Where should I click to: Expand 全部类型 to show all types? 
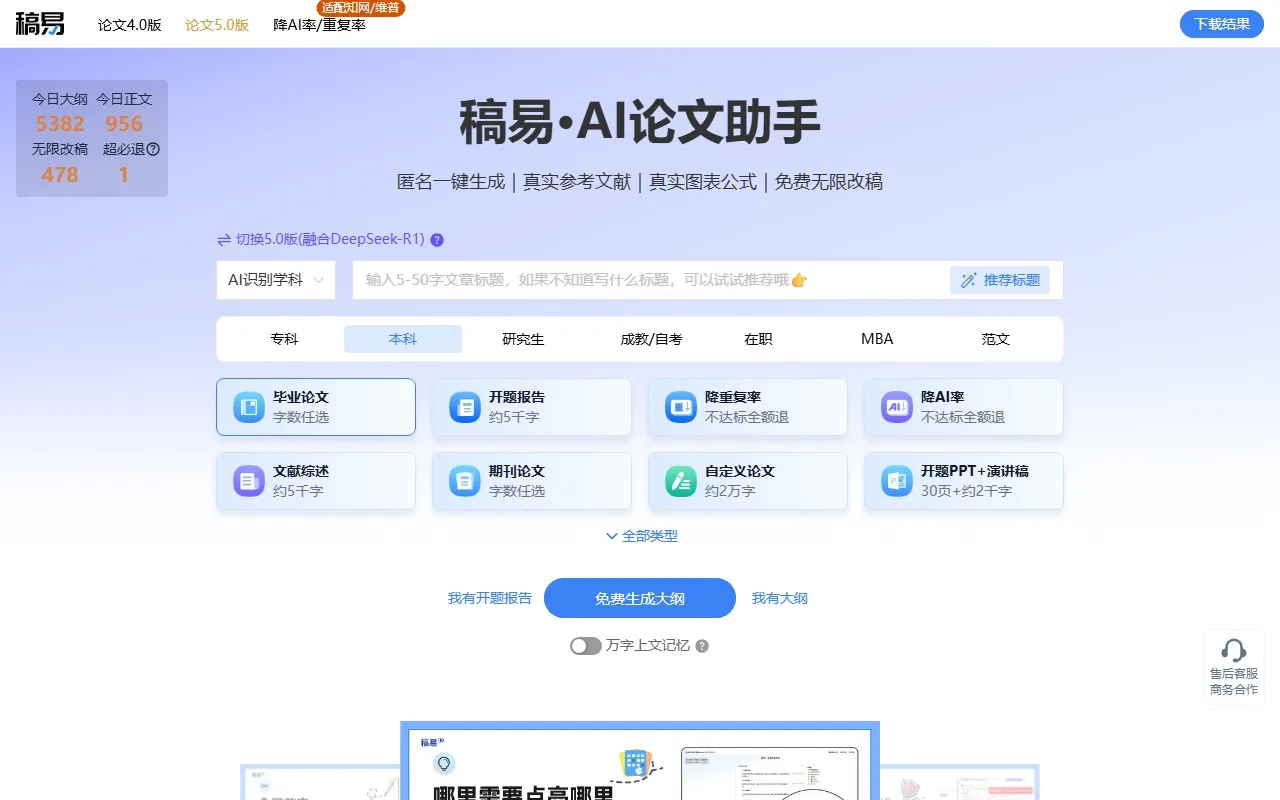640,536
